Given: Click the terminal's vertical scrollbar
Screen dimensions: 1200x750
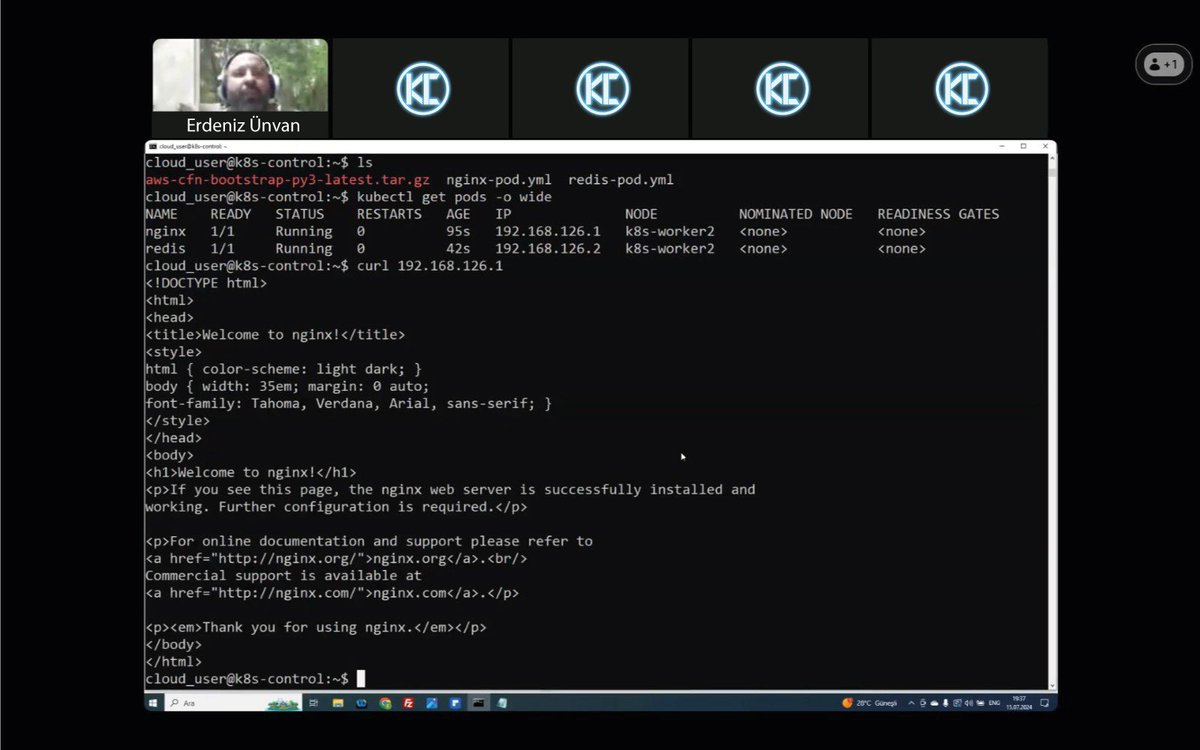Looking at the screenshot, I should tap(1052, 420).
